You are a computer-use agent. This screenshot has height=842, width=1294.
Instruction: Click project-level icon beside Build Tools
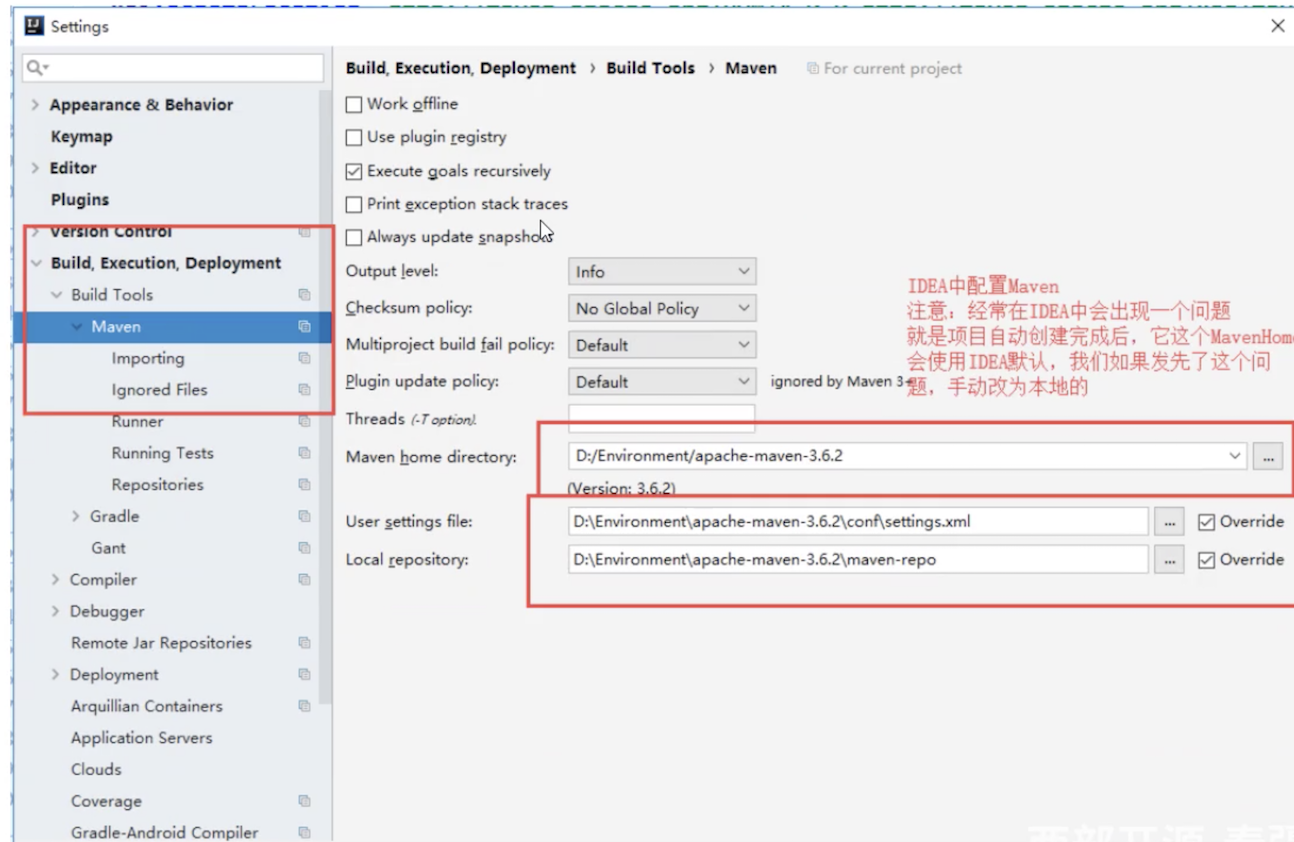[x=304, y=295]
